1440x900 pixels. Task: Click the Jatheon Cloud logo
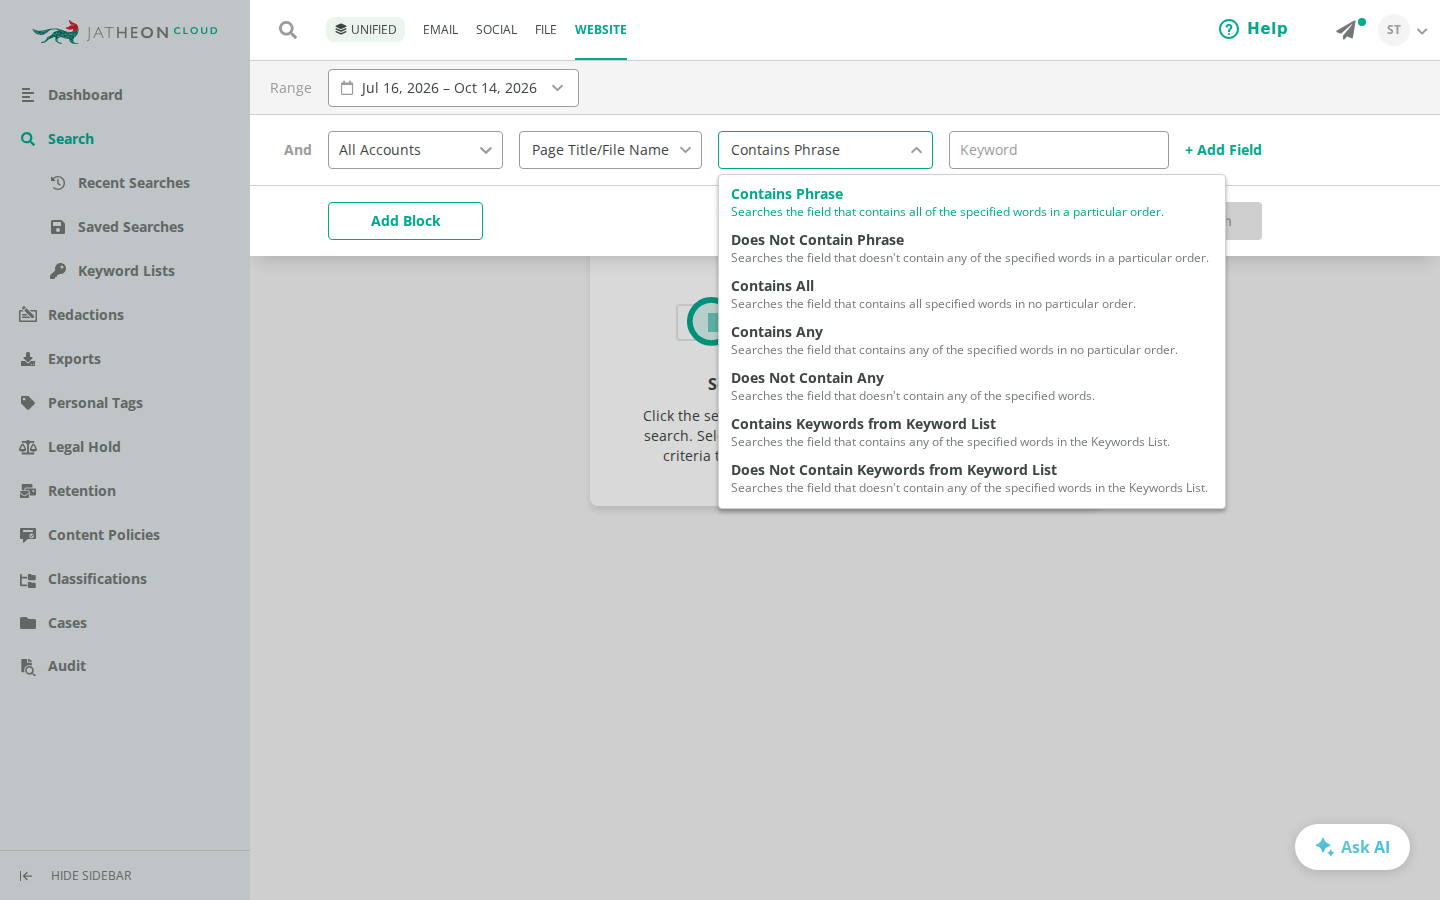click(x=125, y=32)
